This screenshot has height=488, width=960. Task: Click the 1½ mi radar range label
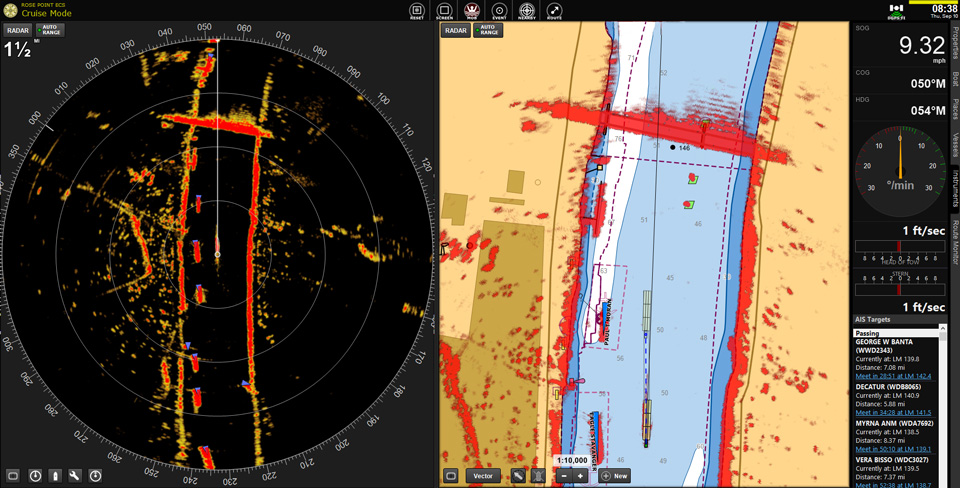pos(18,50)
